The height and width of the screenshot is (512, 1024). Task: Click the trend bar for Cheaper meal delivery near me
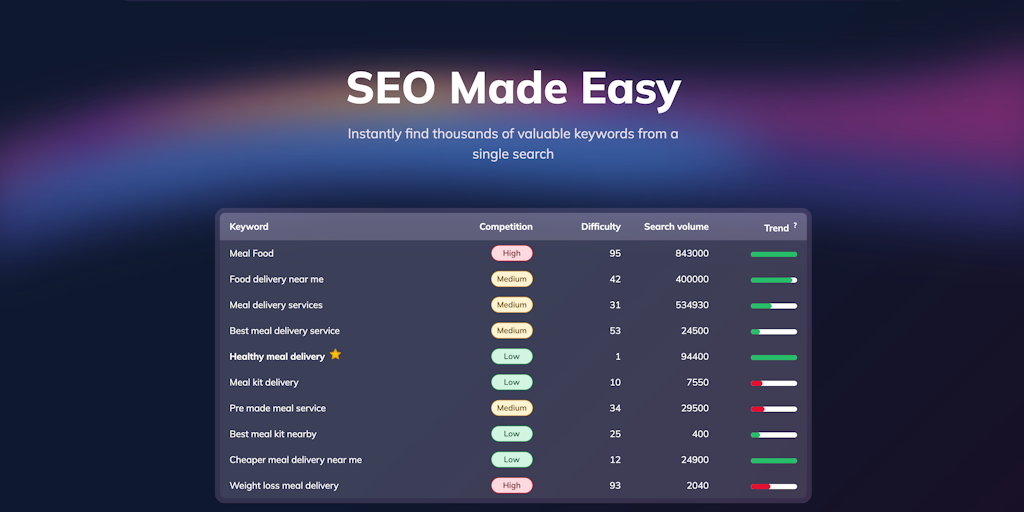point(774,460)
